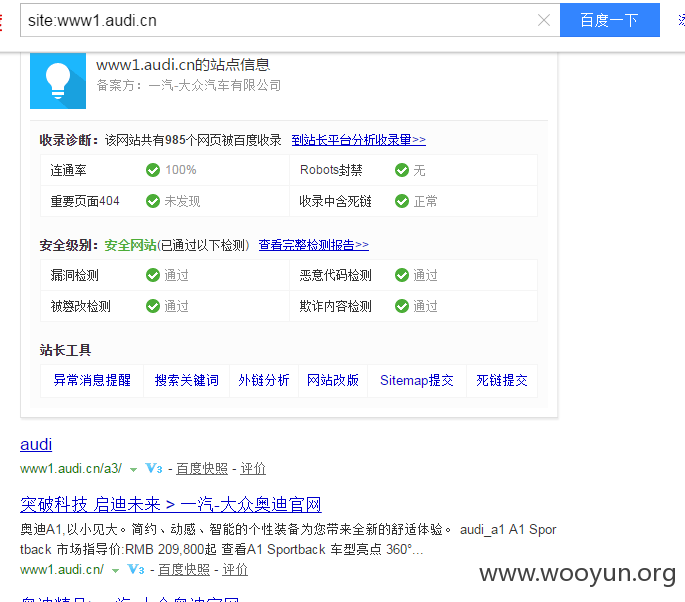Open the audi search result title

[36, 444]
